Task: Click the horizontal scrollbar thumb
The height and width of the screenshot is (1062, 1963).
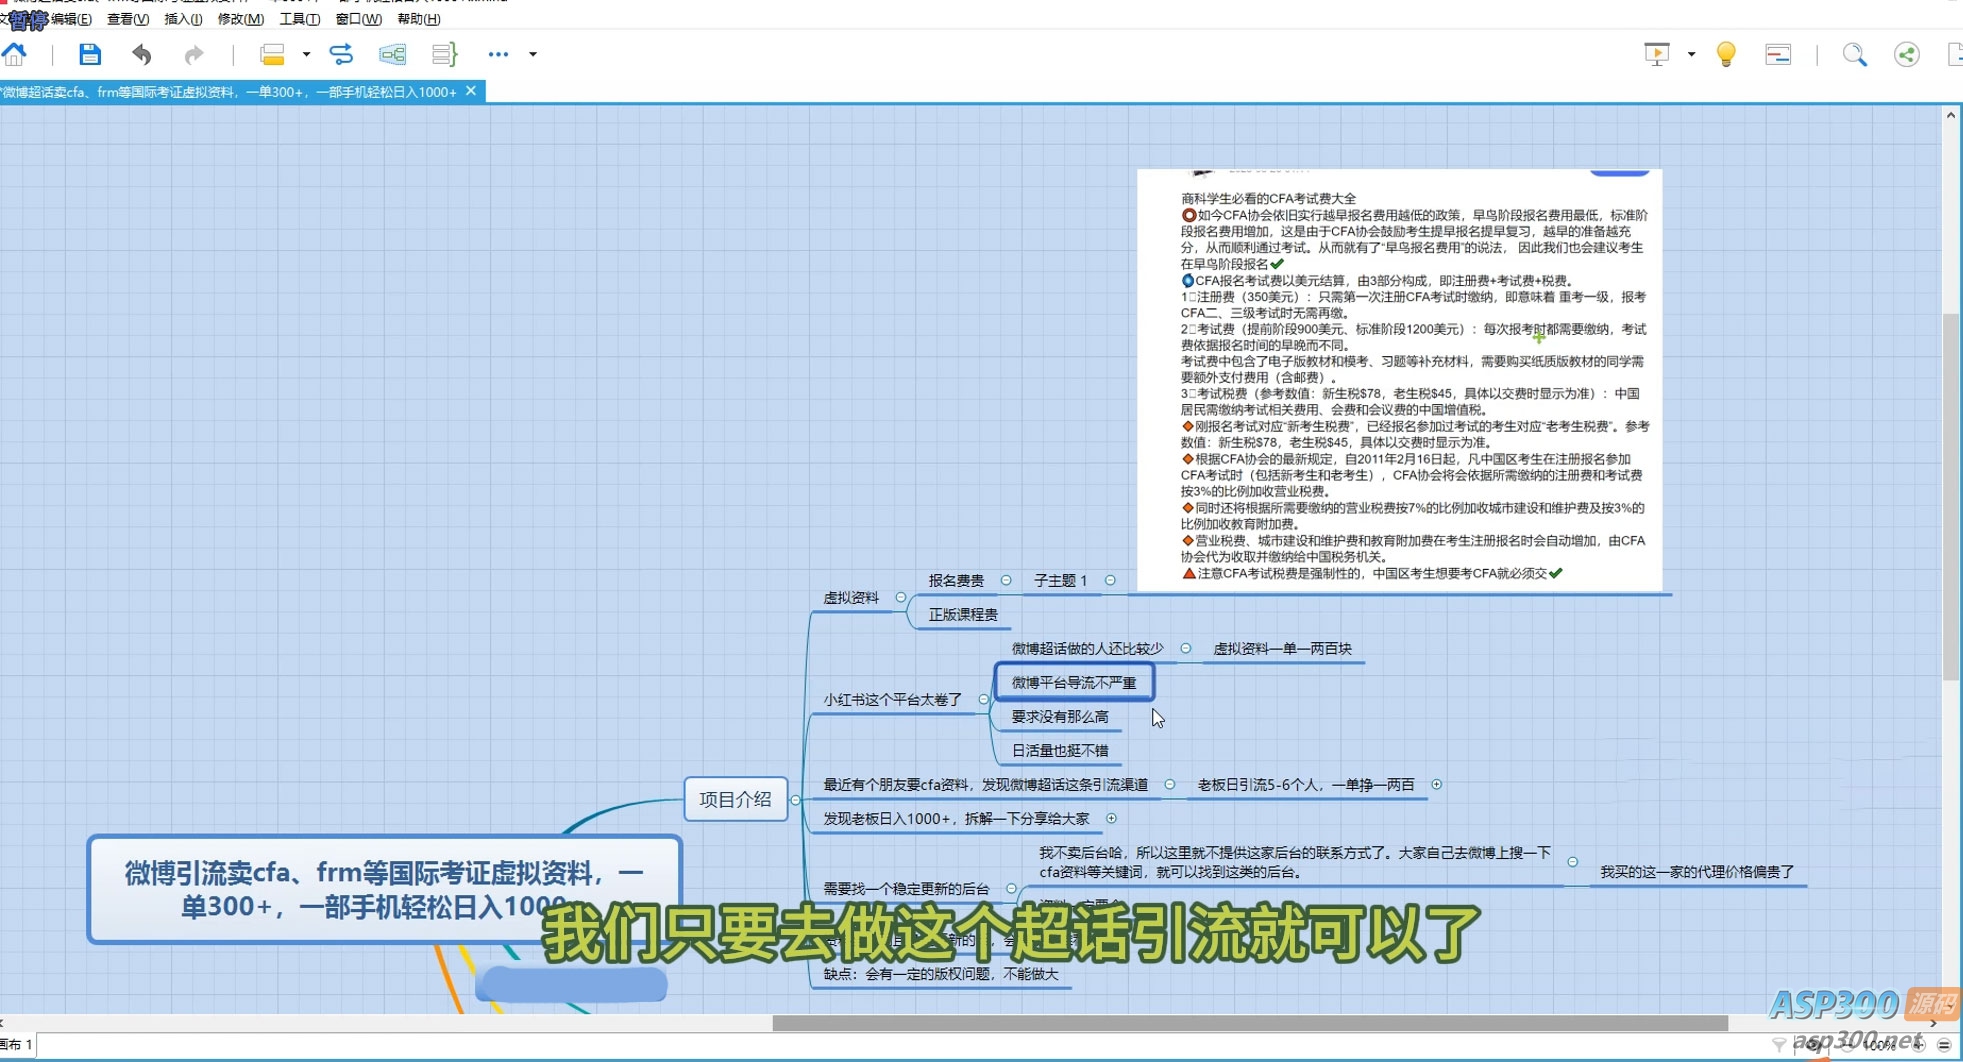Action: [x=1250, y=1024]
